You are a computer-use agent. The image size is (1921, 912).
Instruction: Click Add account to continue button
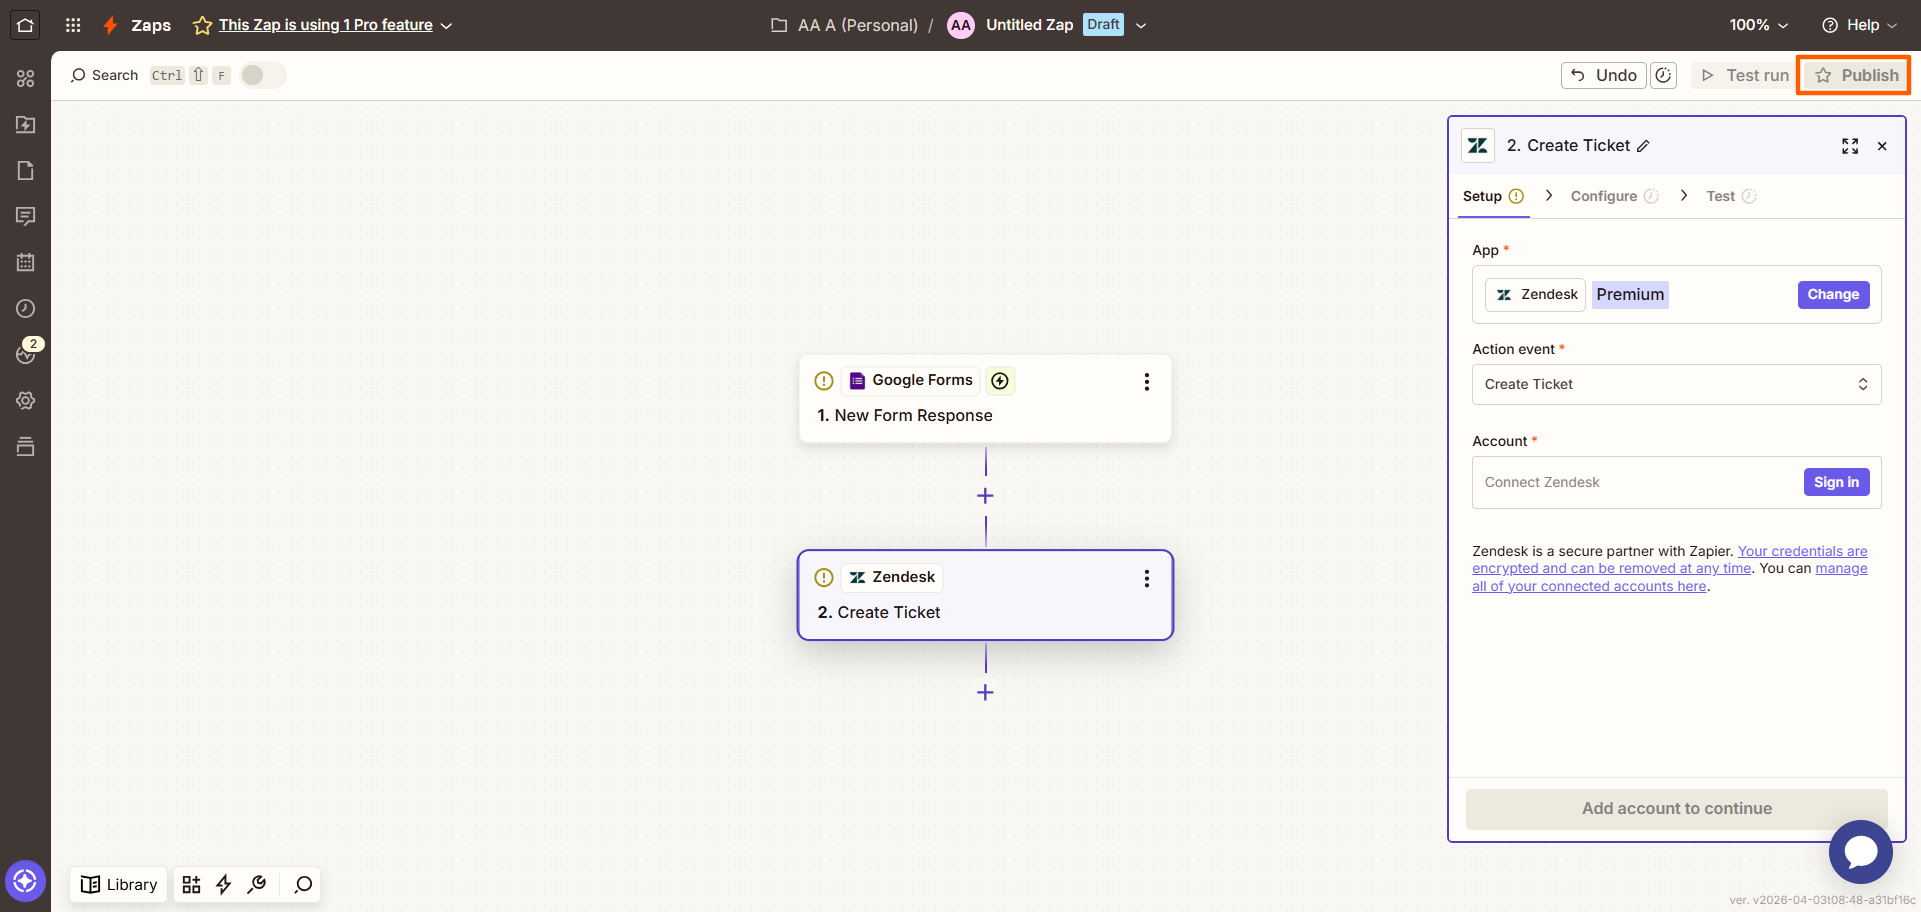pos(1676,808)
